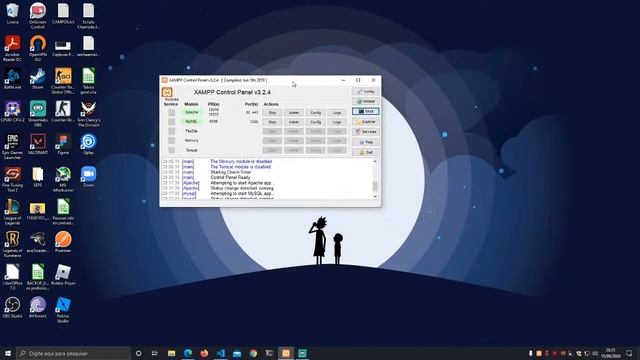This screenshot has width=640, height=360.
Task: Open the League of Legends shortcut
Action: [12, 212]
